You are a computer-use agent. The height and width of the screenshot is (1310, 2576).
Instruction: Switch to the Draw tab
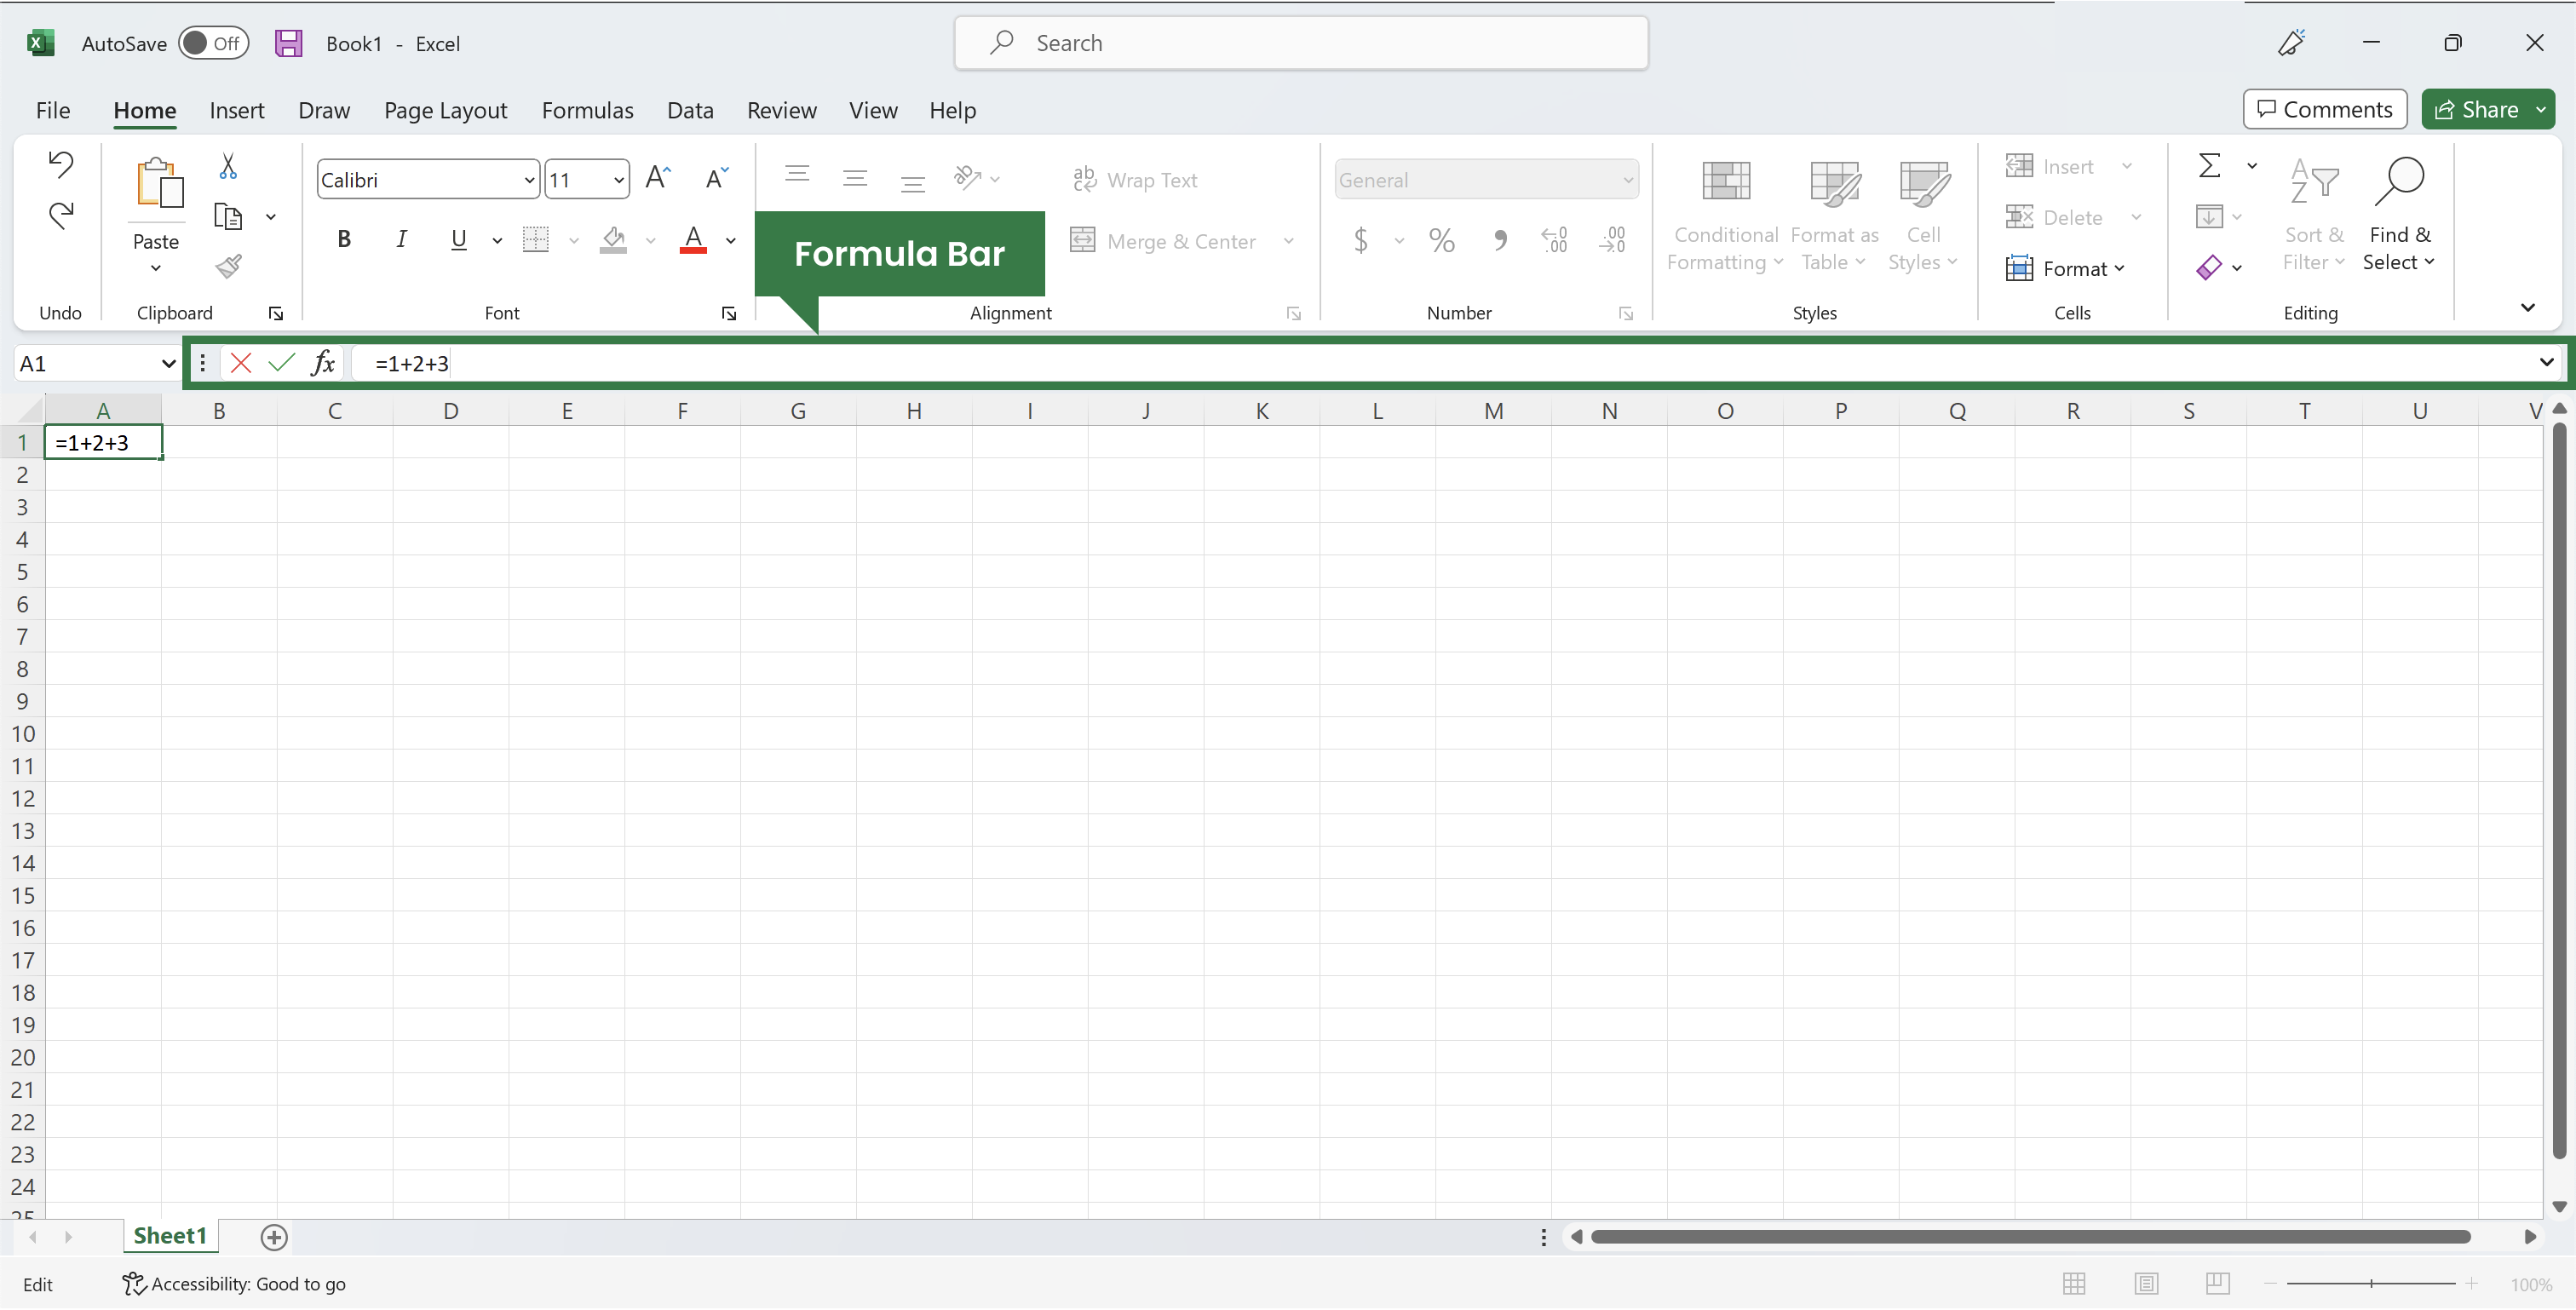pyautogui.click(x=324, y=110)
